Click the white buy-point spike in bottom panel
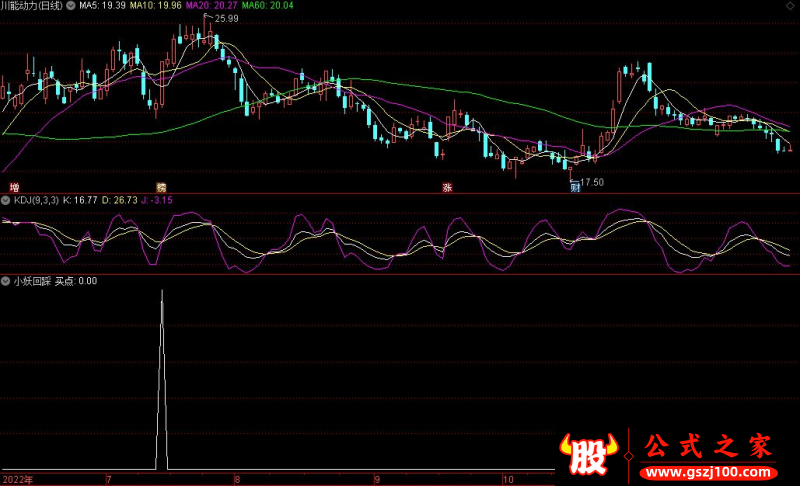Viewport: 800px width, 486px height. pyautogui.click(x=162, y=380)
